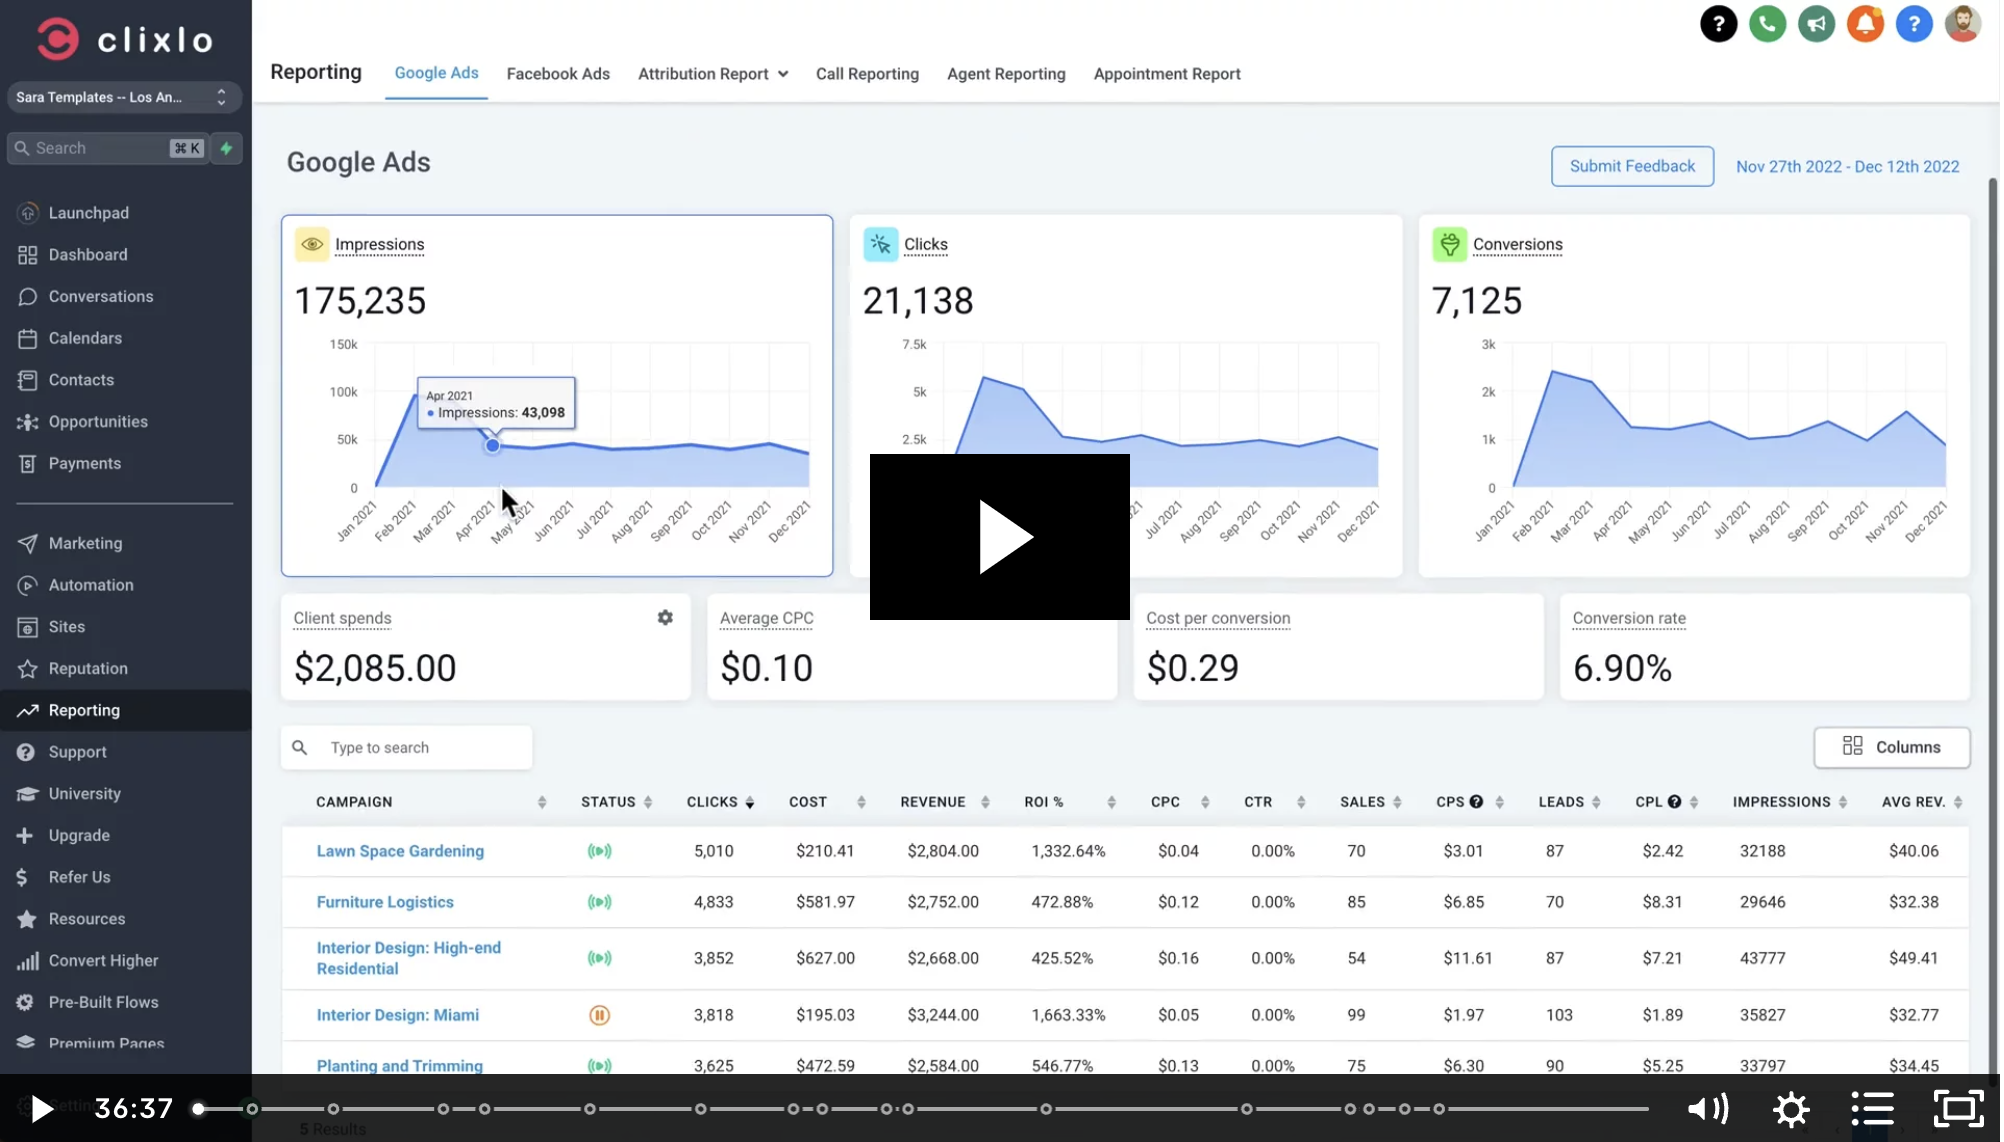Open Reputation in the sidebar
This screenshot has height=1142, width=2004.
point(88,669)
